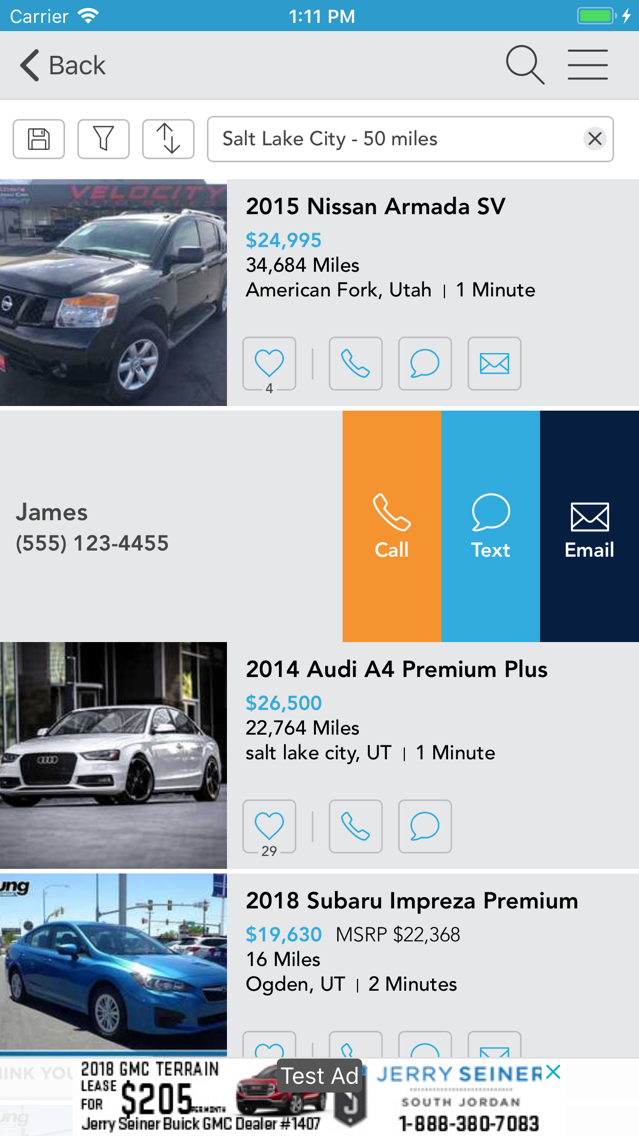Open the hamburger menu

(588, 65)
